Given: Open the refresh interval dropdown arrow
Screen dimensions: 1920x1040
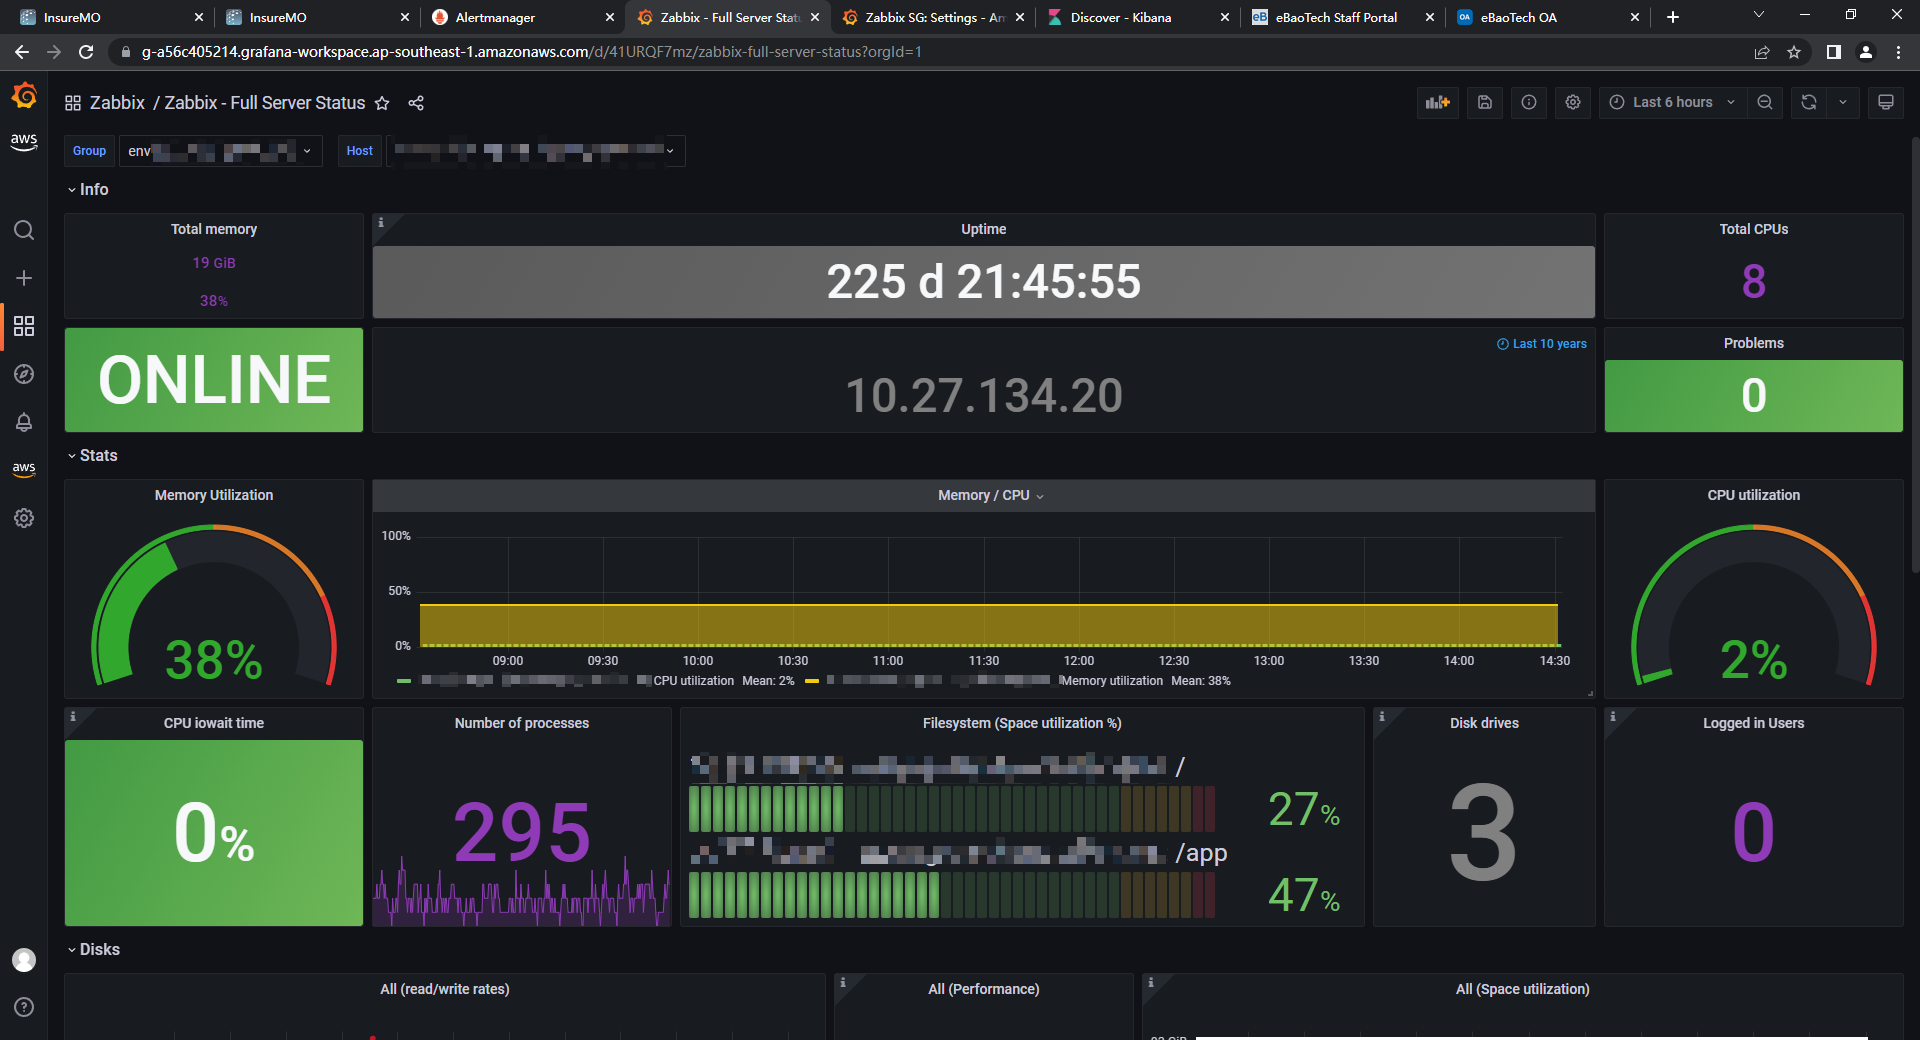Looking at the screenshot, I should [x=1843, y=102].
